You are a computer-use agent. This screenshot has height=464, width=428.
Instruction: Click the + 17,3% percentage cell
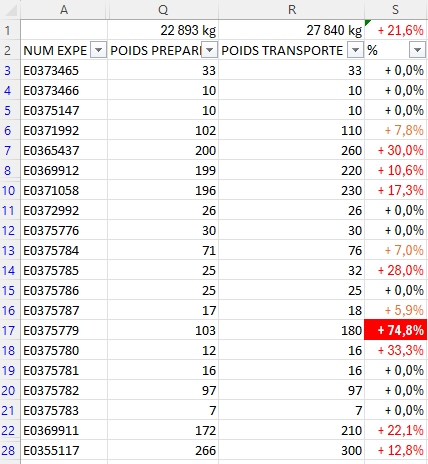click(396, 191)
